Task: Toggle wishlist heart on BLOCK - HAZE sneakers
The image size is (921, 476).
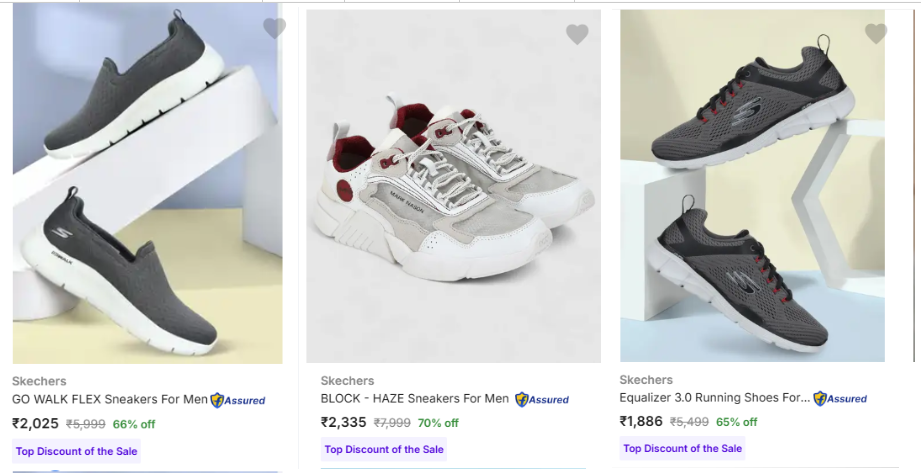Action: [x=577, y=35]
